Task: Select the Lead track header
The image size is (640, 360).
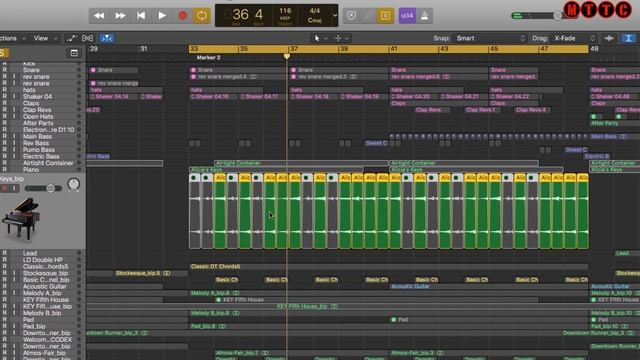Action: (x=30, y=253)
